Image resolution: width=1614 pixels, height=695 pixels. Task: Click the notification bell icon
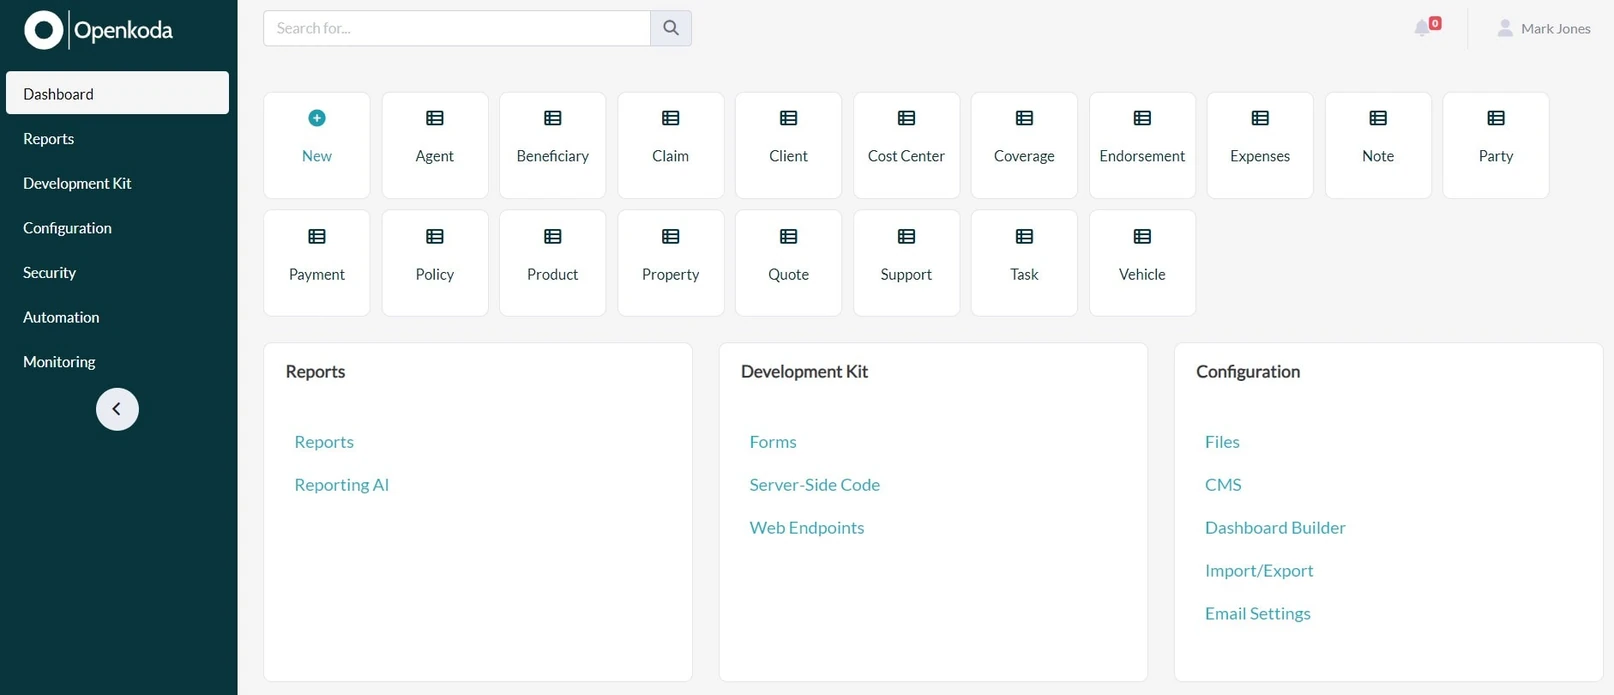pyautogui.click(x=1422, y=28)
